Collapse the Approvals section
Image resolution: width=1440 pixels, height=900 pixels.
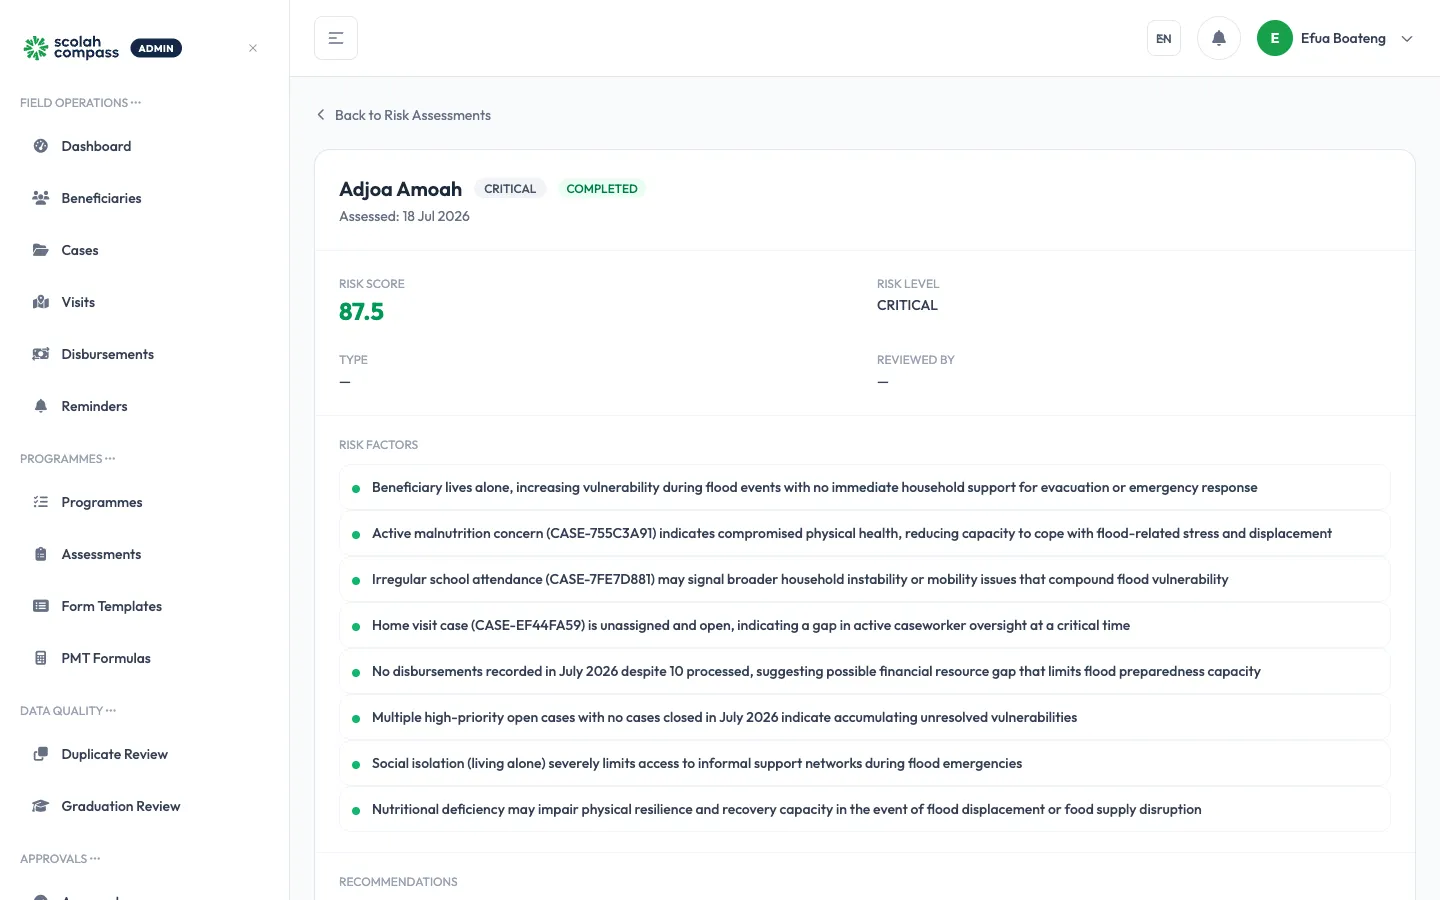pyautogui.click(x=60, y=859)
